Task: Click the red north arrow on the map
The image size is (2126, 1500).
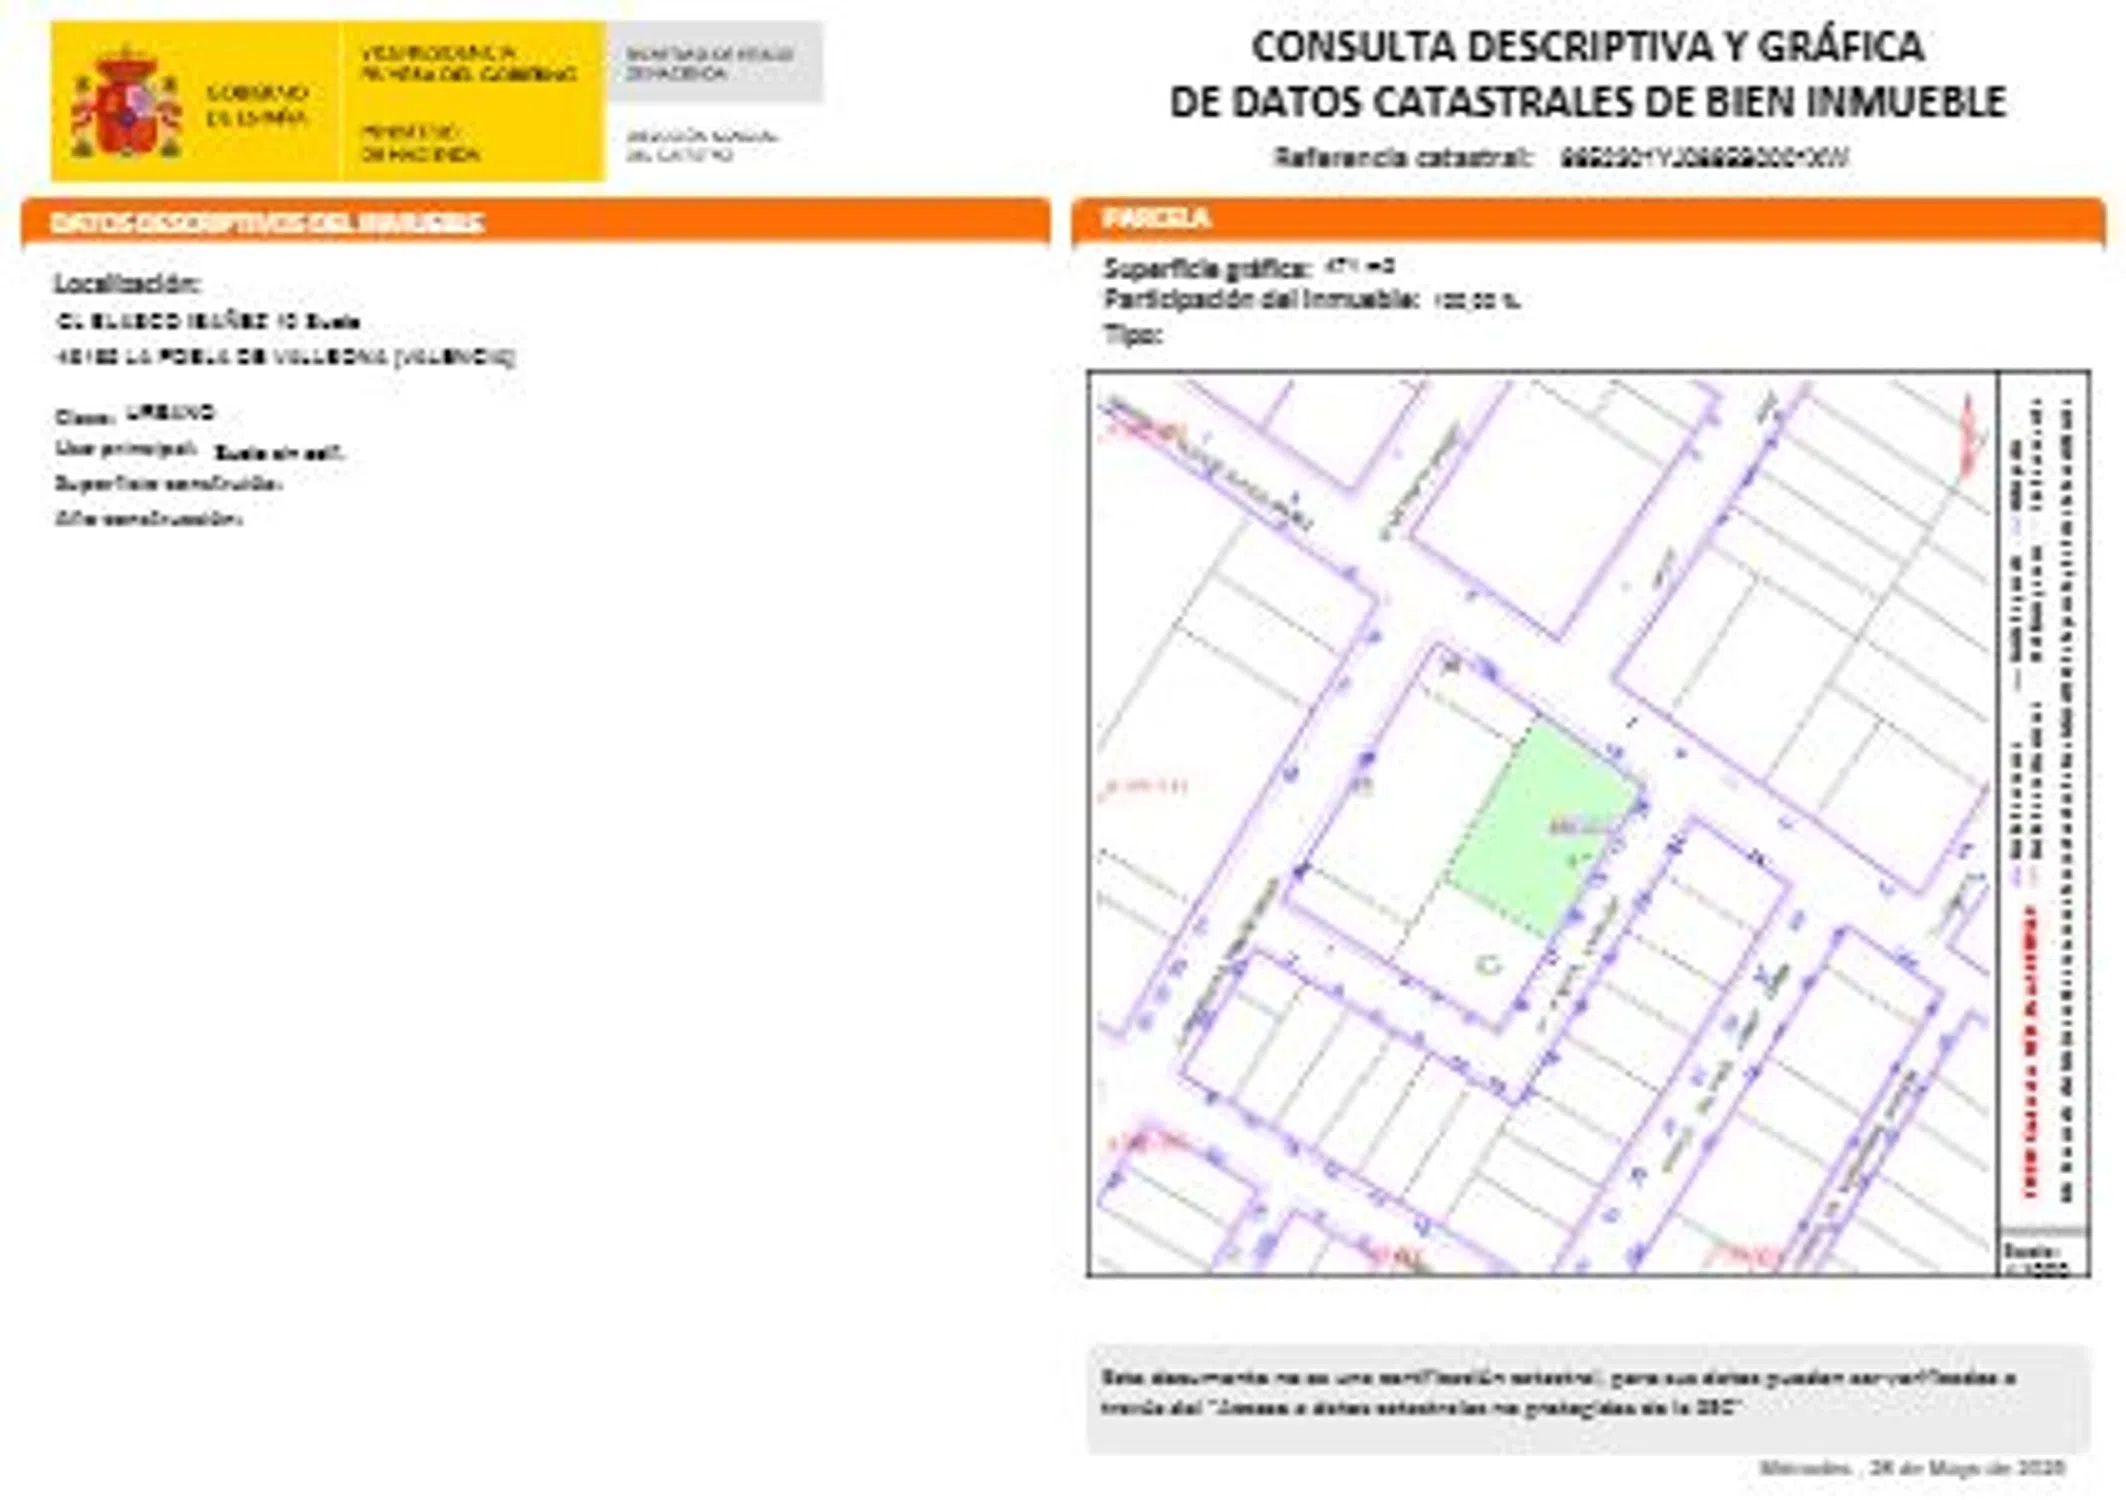Action: pos(1969,435)
